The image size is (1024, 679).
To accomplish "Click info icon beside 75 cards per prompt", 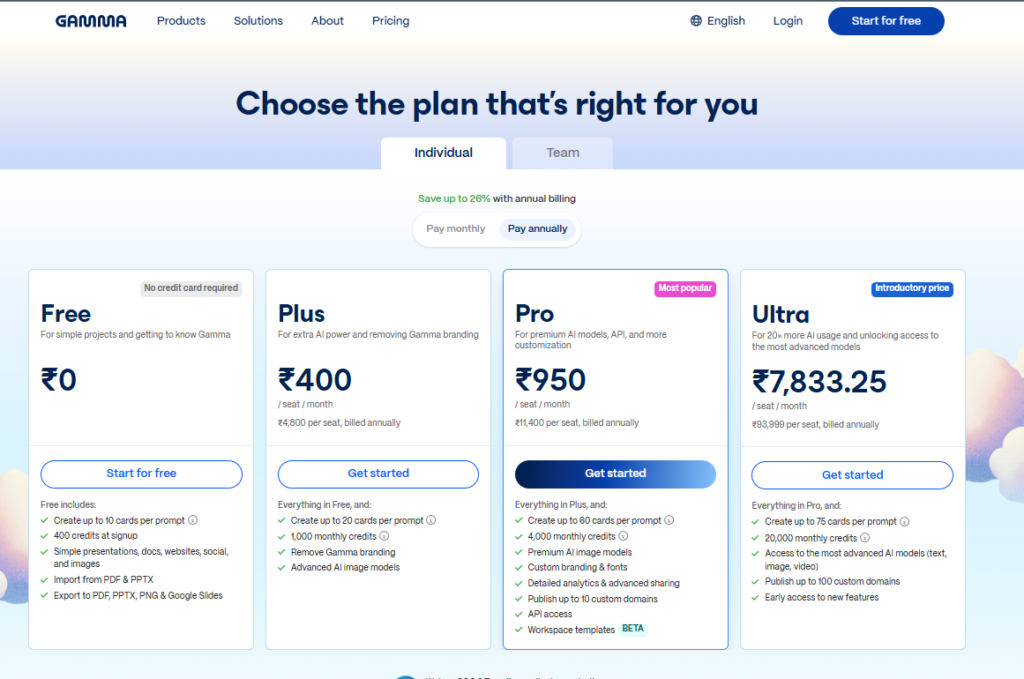I will tap(904, 521).
